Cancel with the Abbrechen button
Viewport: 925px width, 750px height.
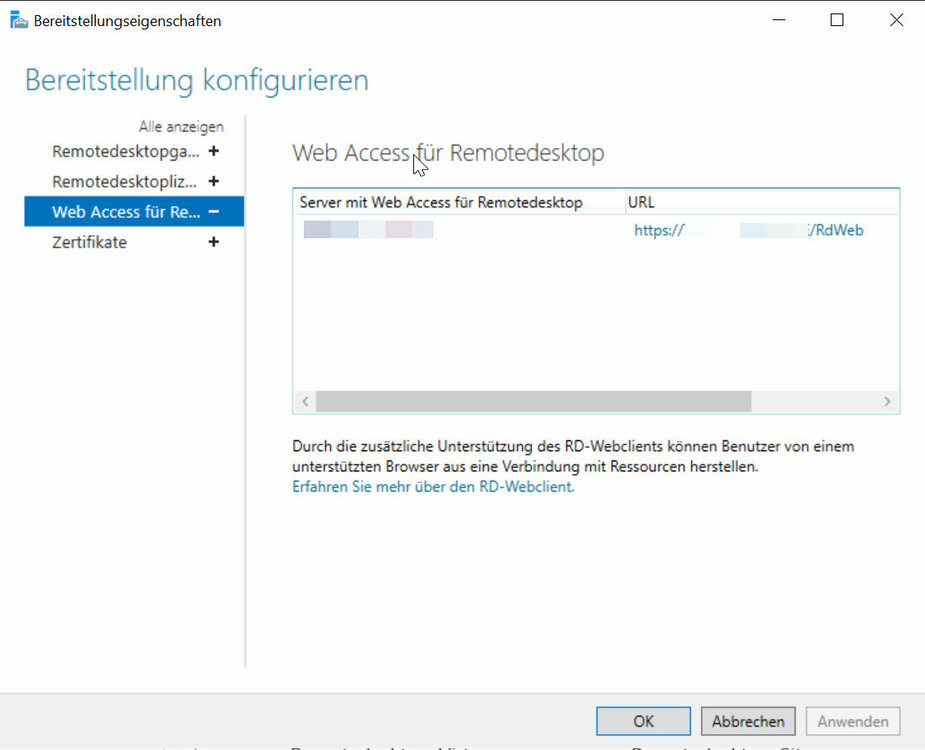[x=748, y=721]
